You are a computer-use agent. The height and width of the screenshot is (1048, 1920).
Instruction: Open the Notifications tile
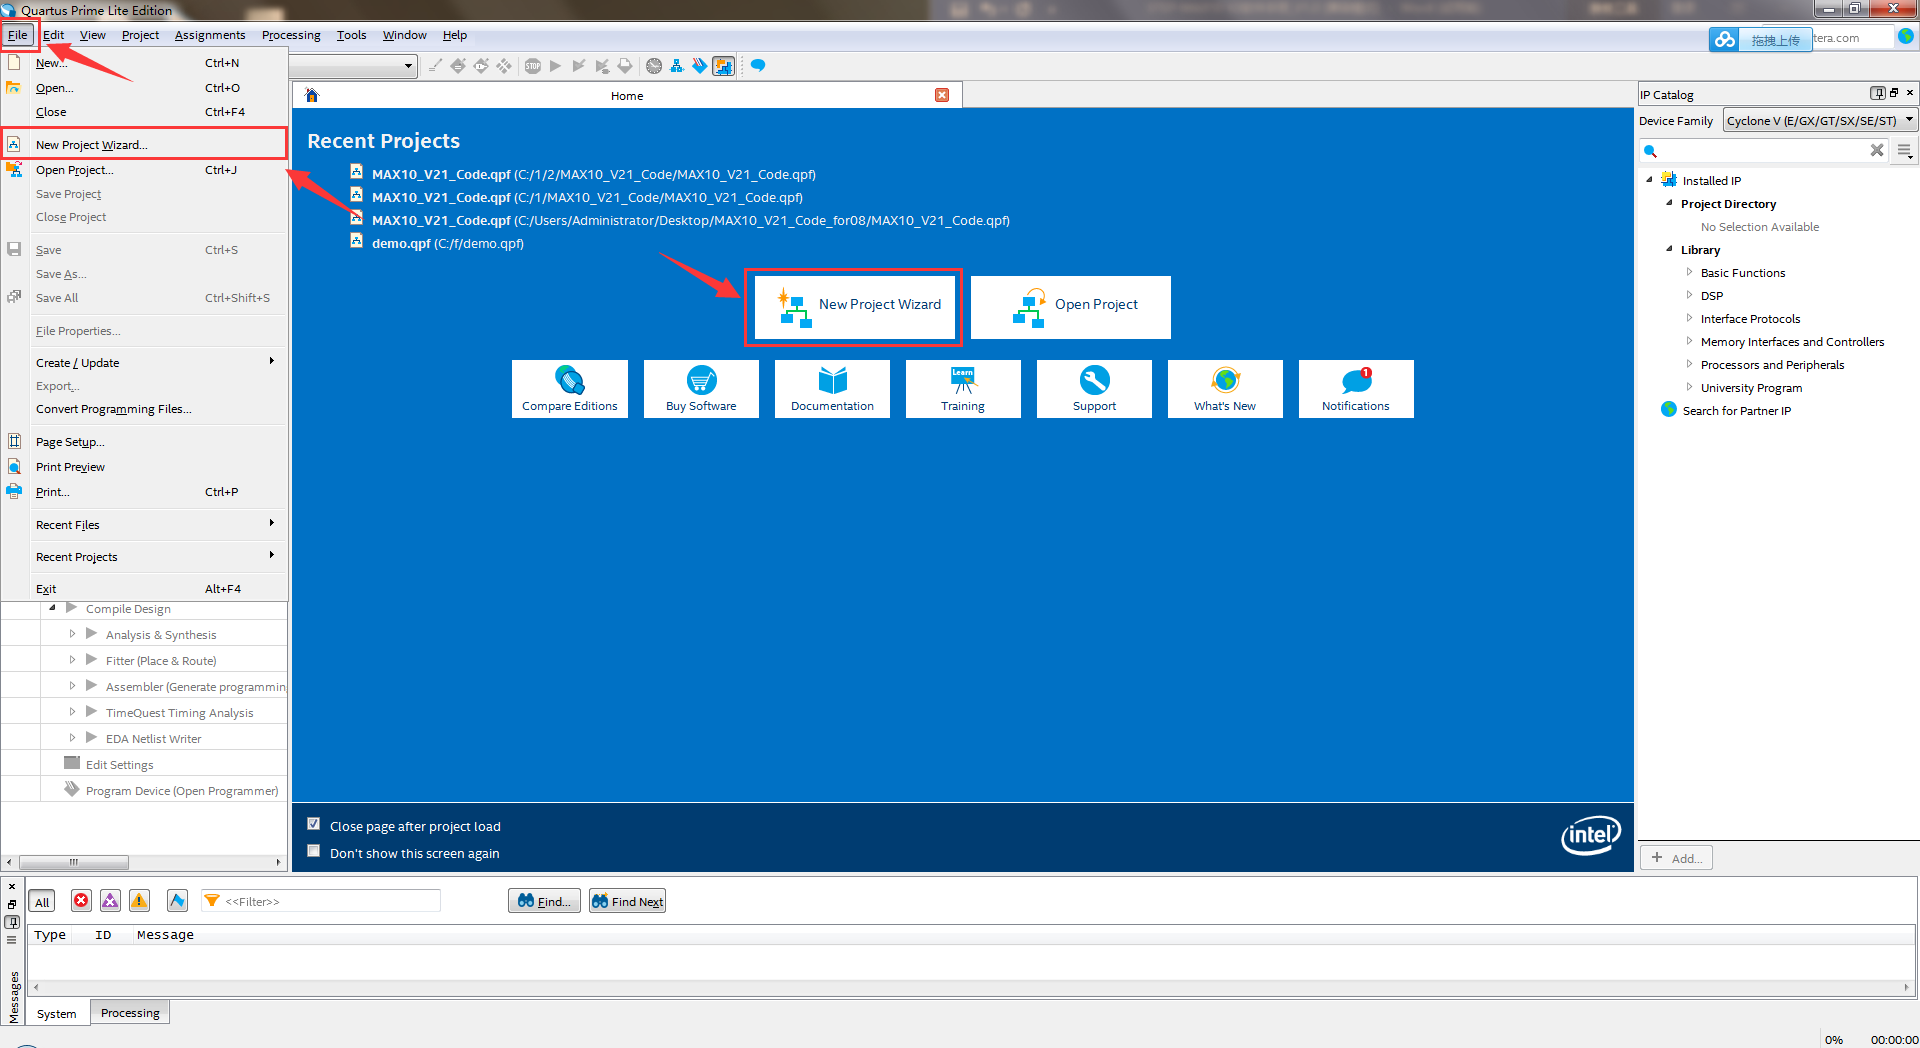click(x=1356, y=389)
